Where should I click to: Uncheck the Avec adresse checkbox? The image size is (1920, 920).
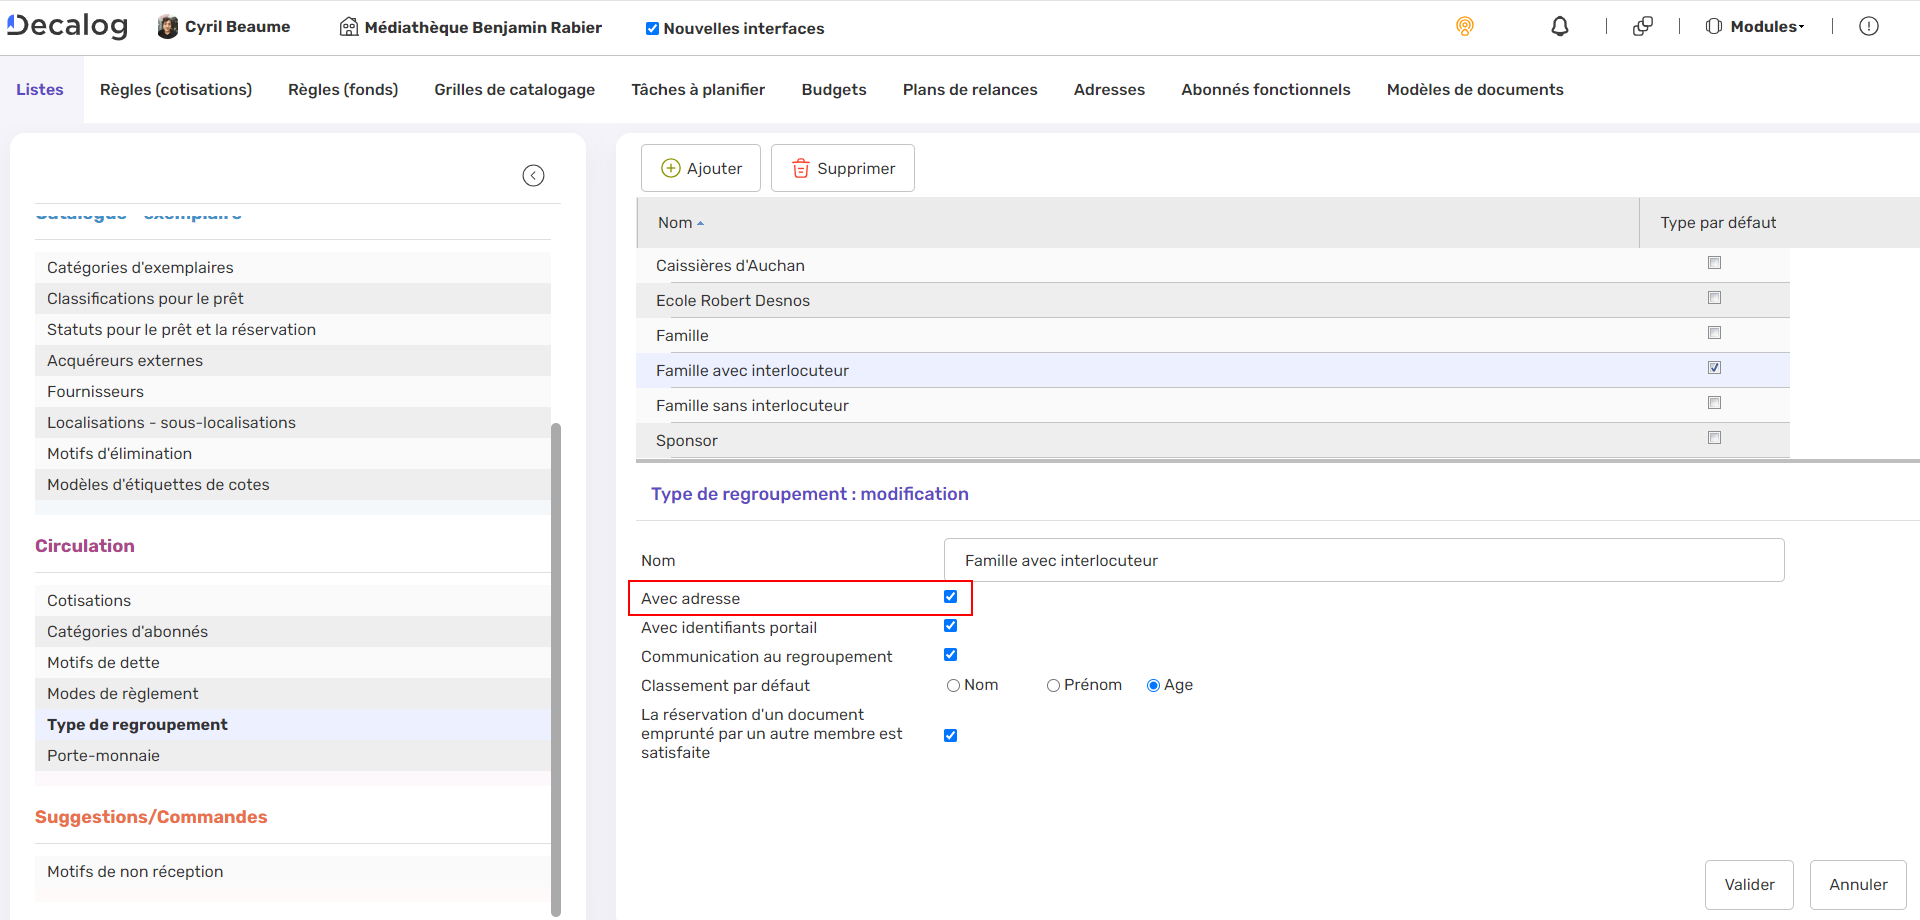[950, 597]
